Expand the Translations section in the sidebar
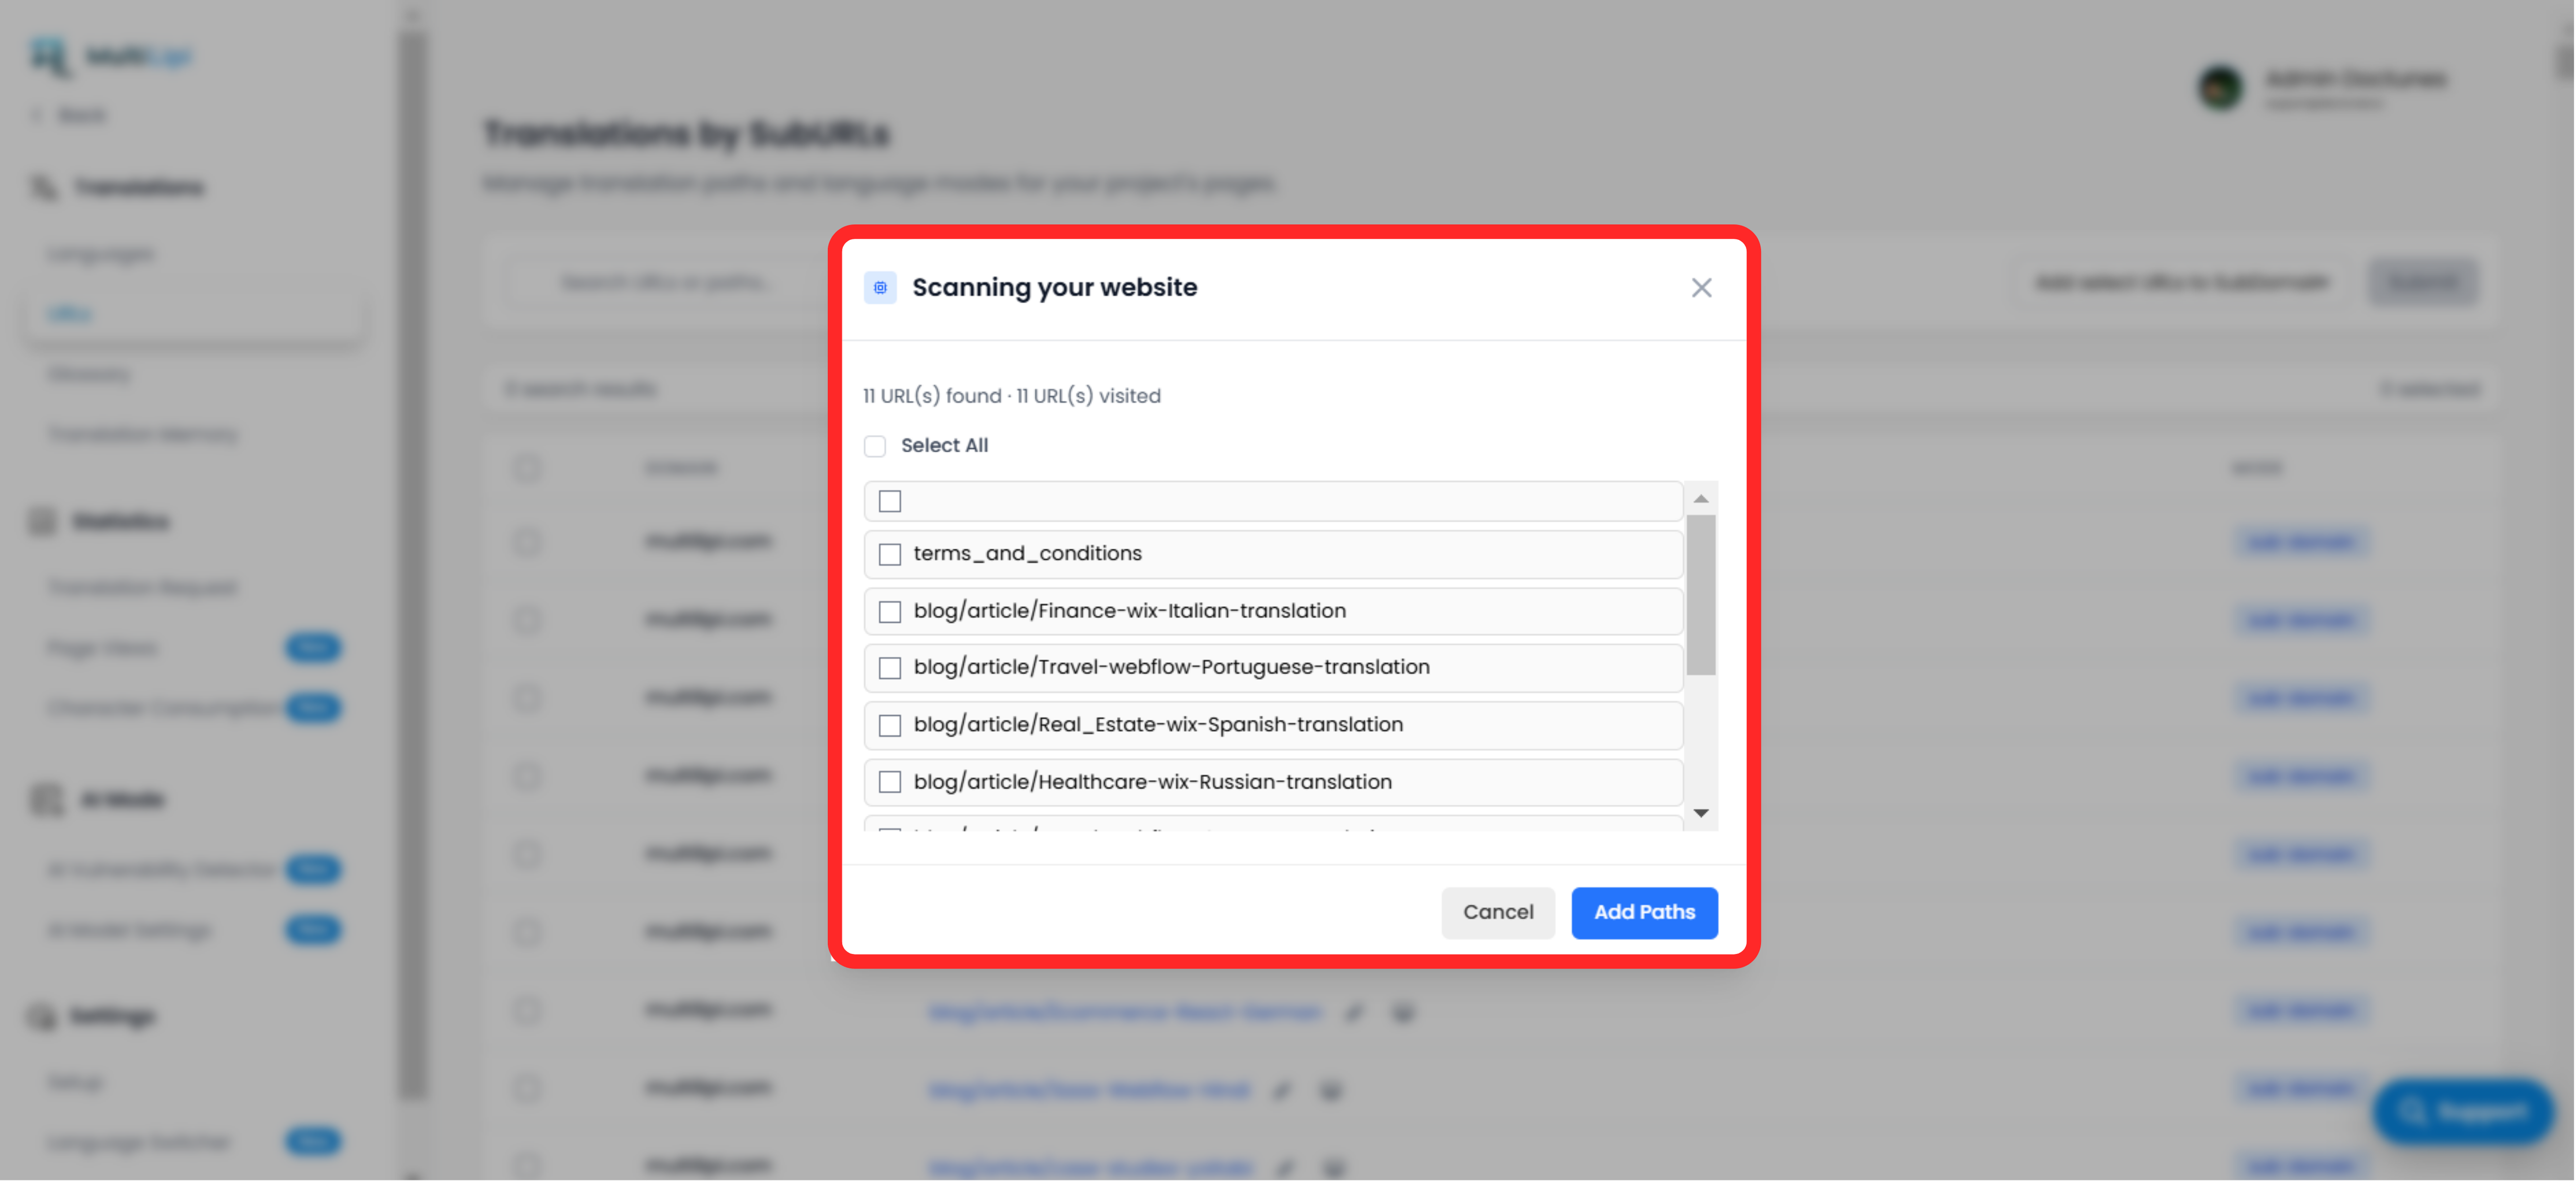Viewport: 2576px width, 1182px height. [139, 187]
